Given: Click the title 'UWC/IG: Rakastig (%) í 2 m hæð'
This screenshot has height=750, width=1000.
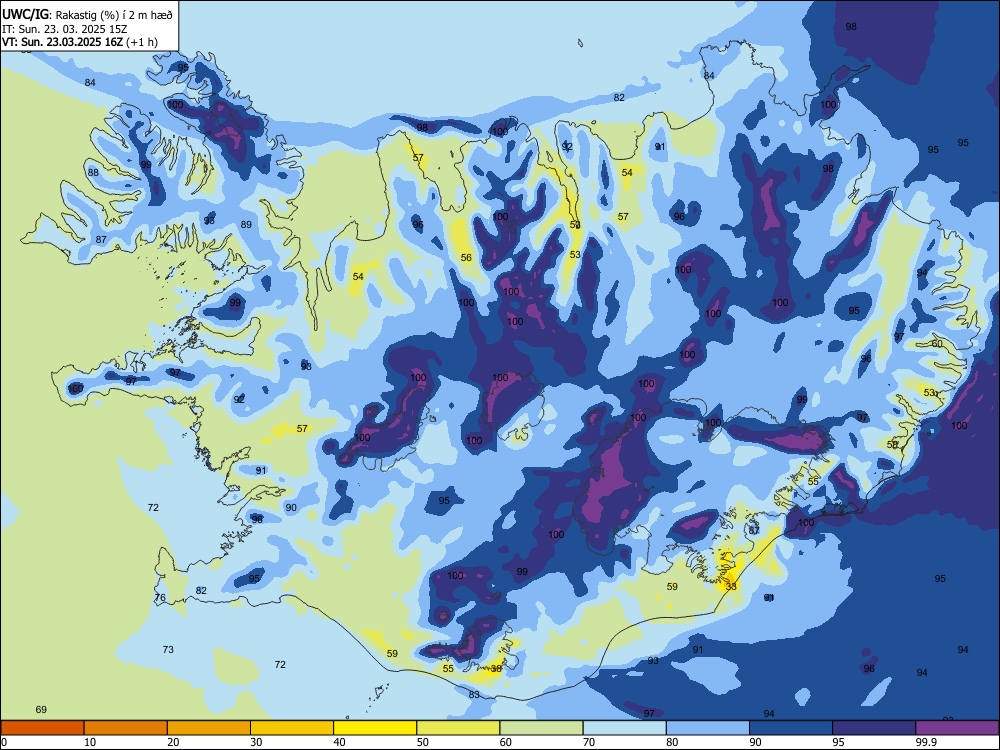Looking at the screenshot, I should tap(87, 15).
